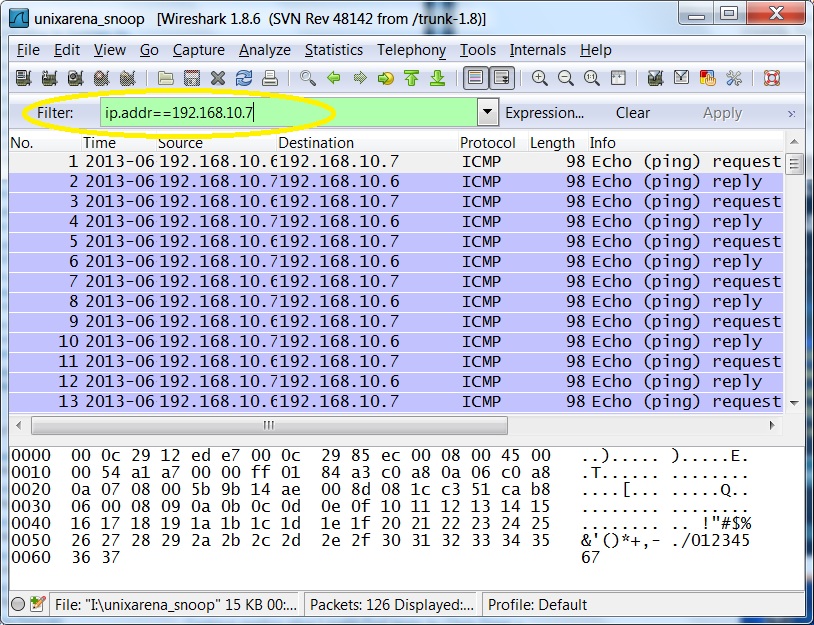Go forward in packet history
Screen dimensions: 814x625
(x=360, y=78)
